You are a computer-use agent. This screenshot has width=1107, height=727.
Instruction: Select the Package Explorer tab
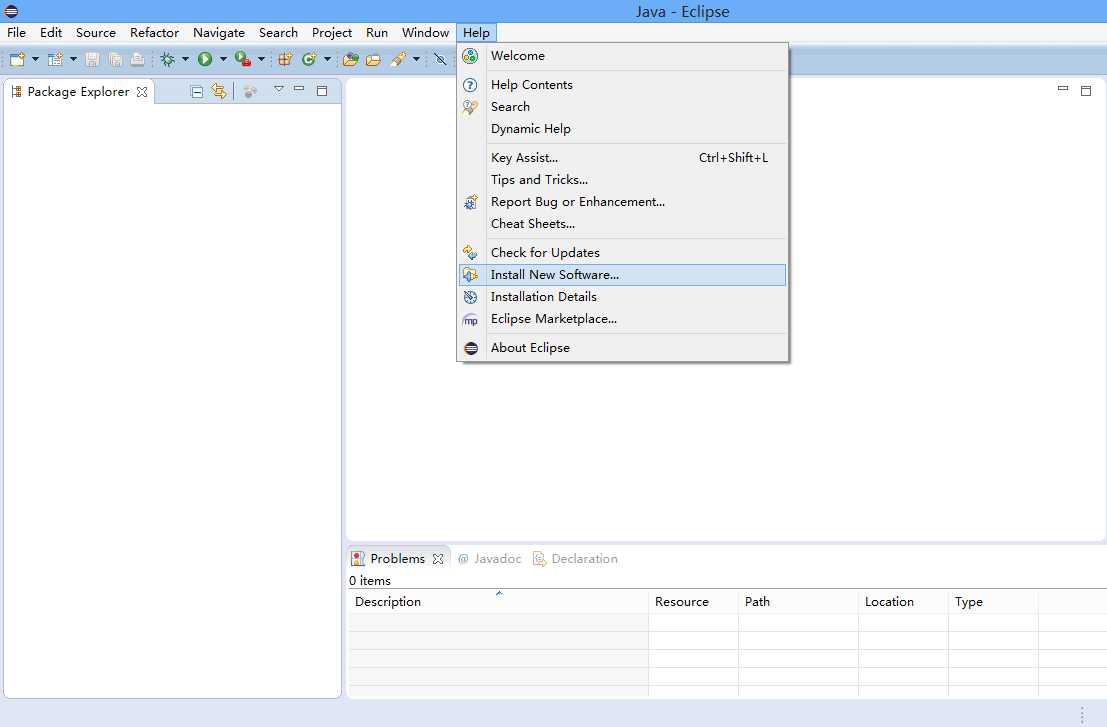[x=78, y=91]
